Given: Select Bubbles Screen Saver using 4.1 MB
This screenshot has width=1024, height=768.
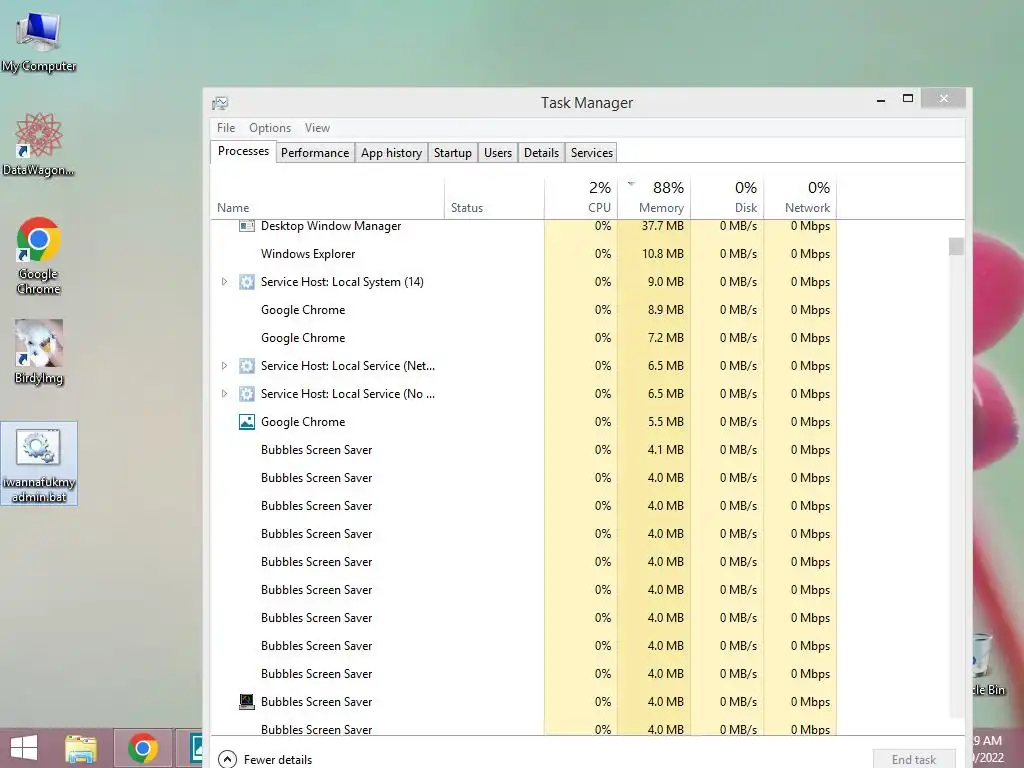Looking at the screenshot, I should (524, 450).
